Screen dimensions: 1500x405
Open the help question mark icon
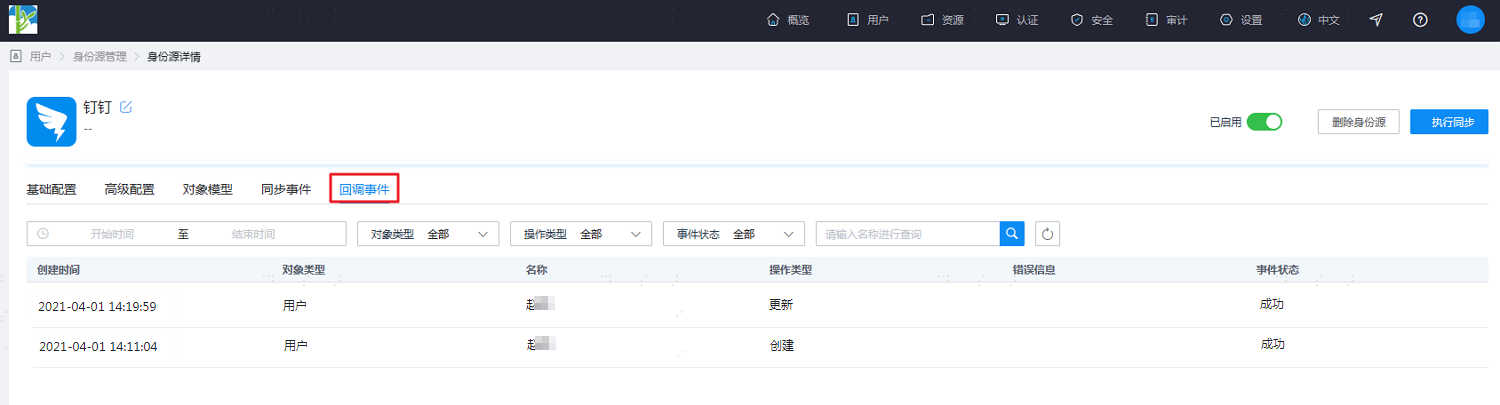point(1420,20)
